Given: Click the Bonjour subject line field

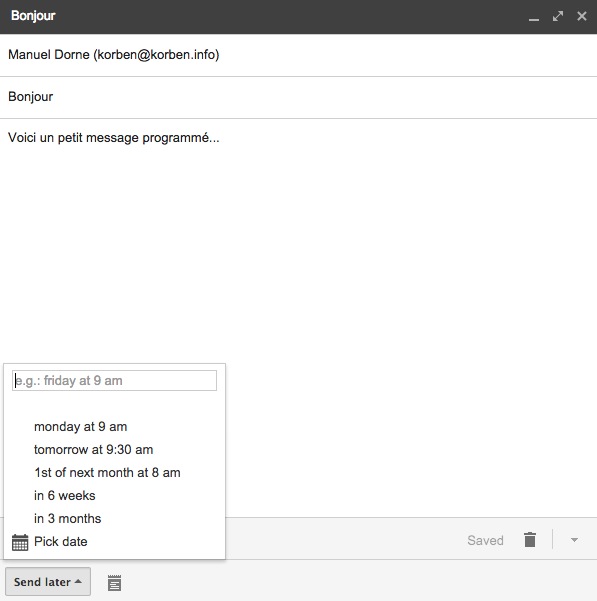Looking at the screenshot, I should pos(298,97).
